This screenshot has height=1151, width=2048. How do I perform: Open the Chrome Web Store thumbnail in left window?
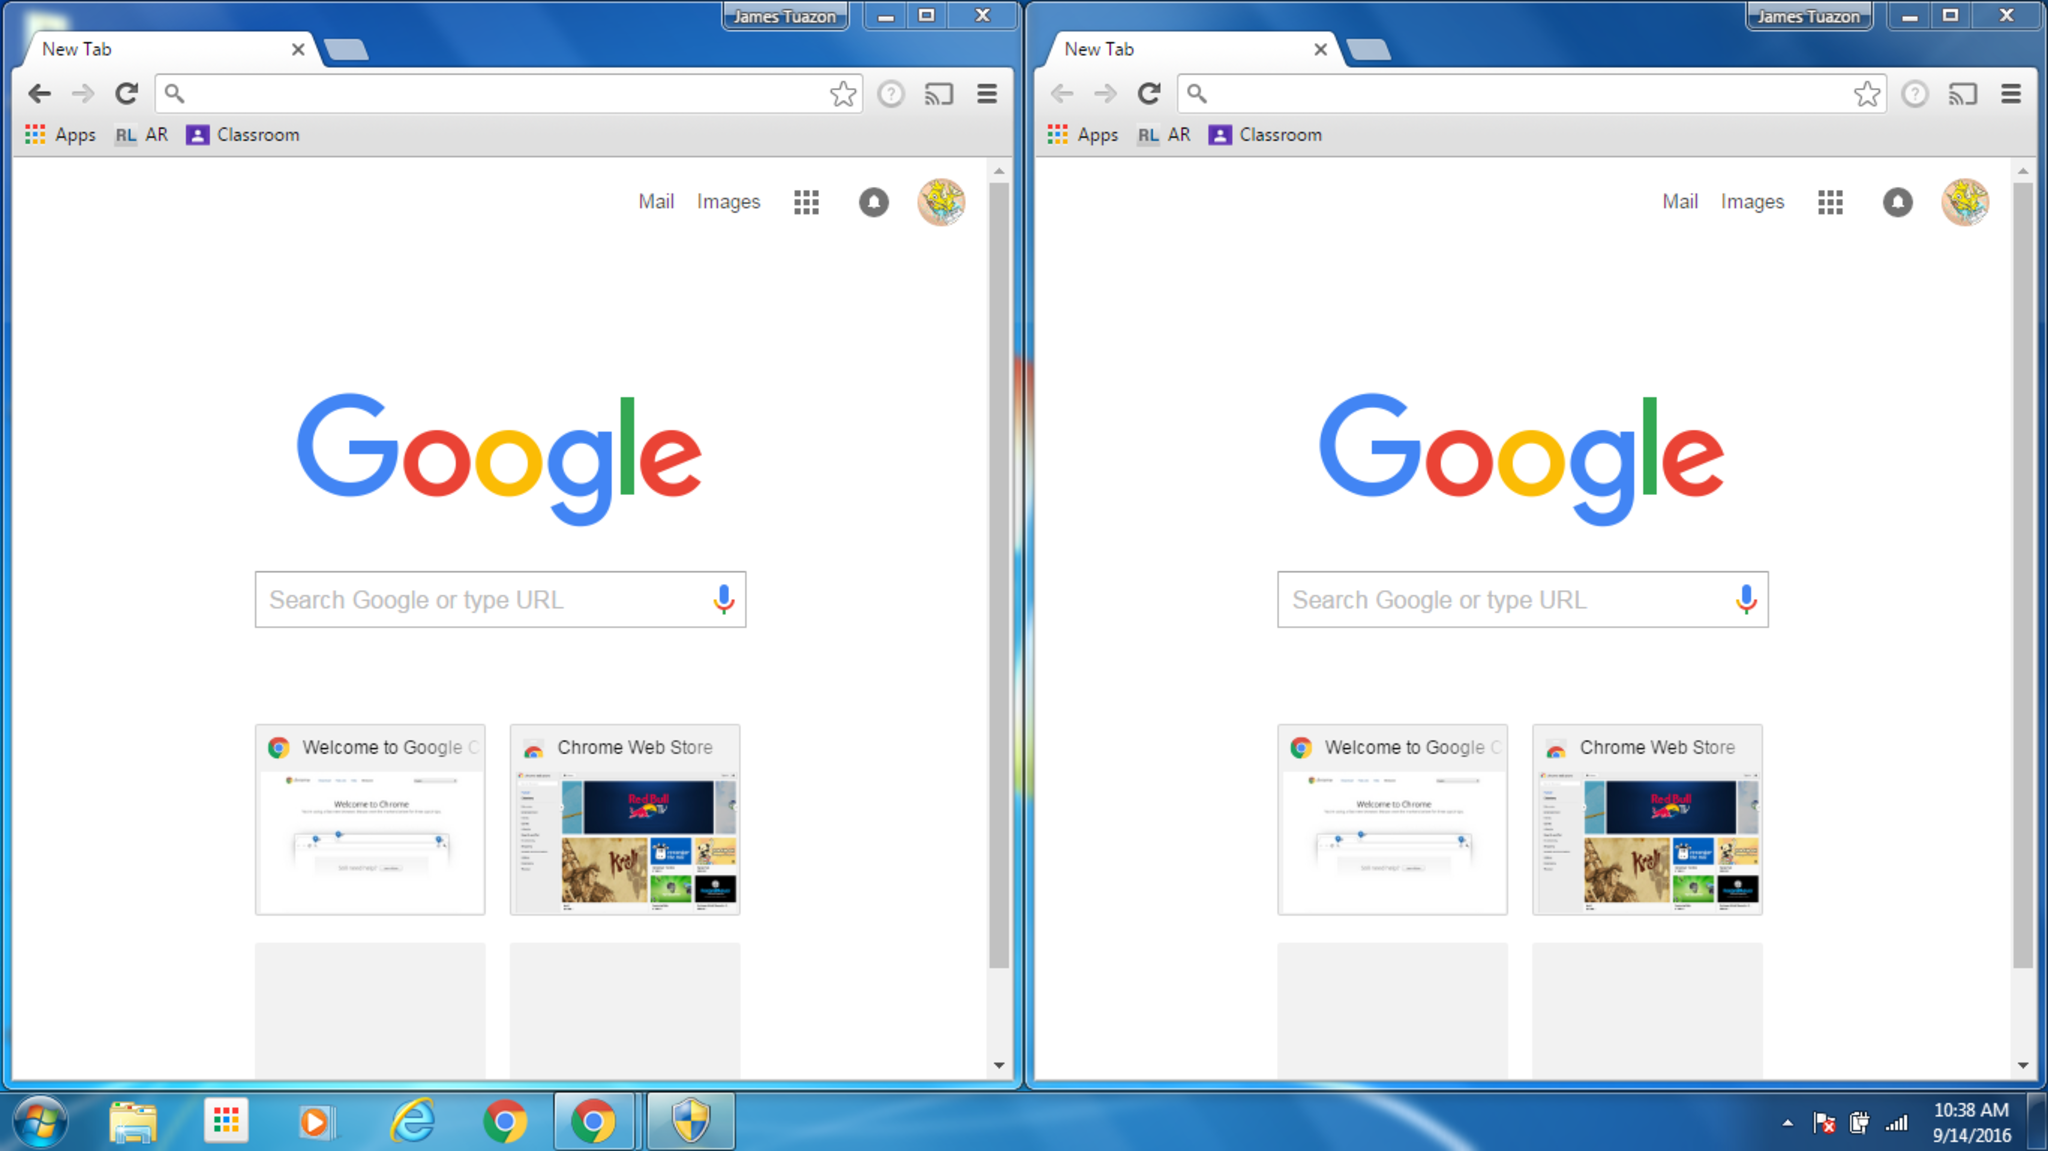pyautogui.click(x=625, y=820)
